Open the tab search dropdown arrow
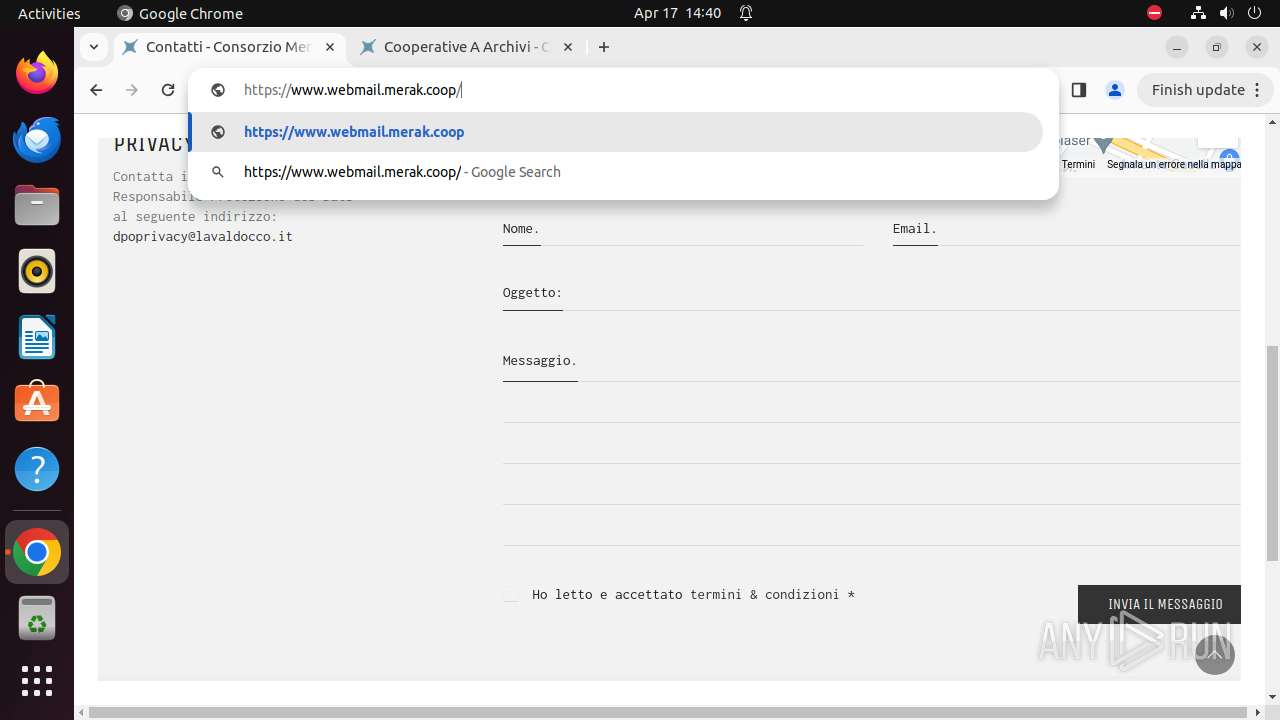The width and height of the screenshot is (1280, 720). tap(93, 47)
